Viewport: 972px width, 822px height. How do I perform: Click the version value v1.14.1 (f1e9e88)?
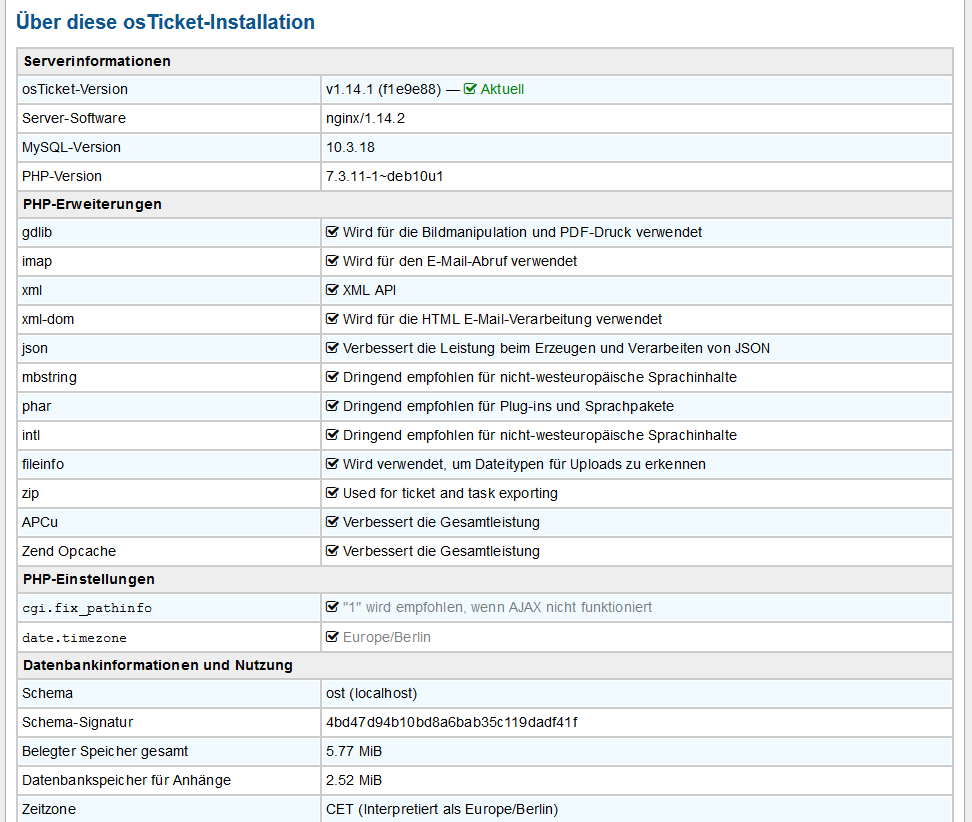[384, 89]
